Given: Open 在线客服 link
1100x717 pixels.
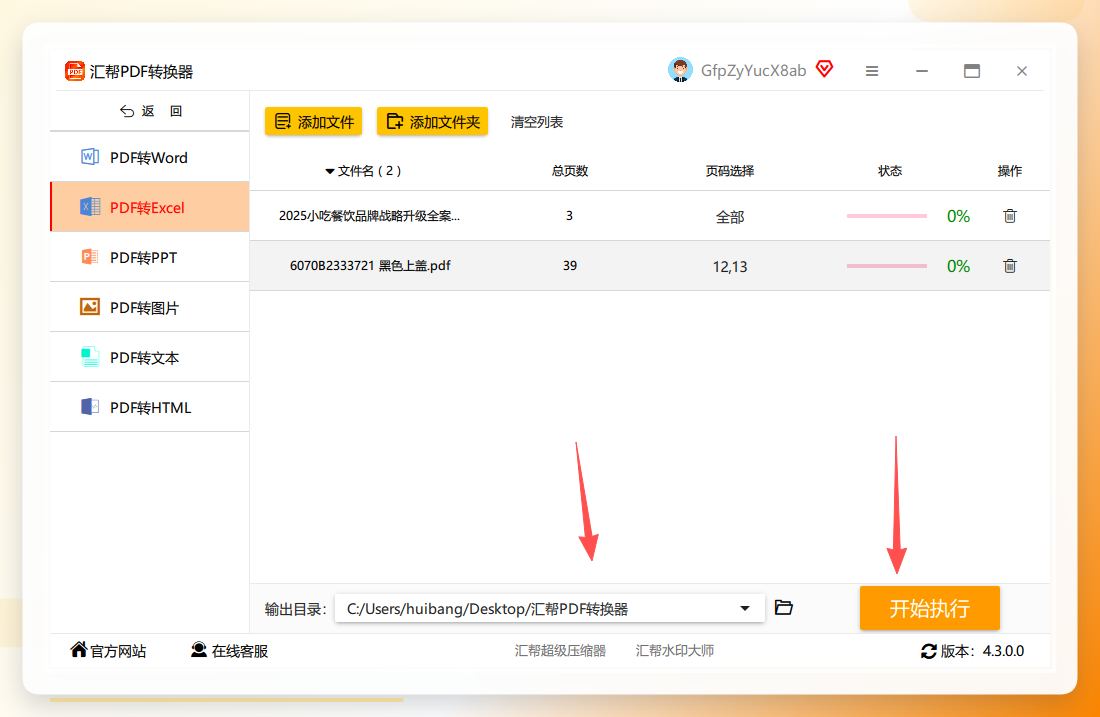Looking at the screenshot, I should 229,650.
